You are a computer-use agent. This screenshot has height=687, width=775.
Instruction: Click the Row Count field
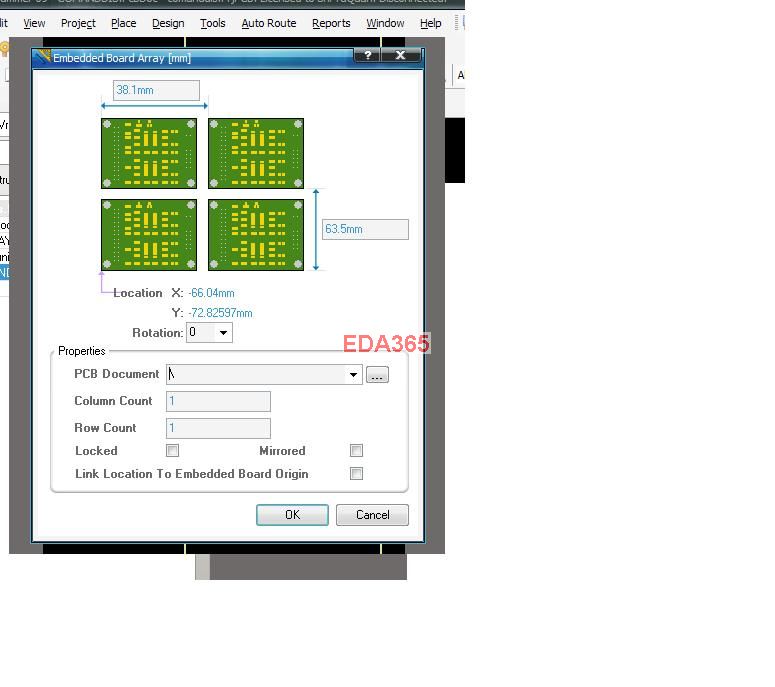pyautogui.click(x=218, y=428)
